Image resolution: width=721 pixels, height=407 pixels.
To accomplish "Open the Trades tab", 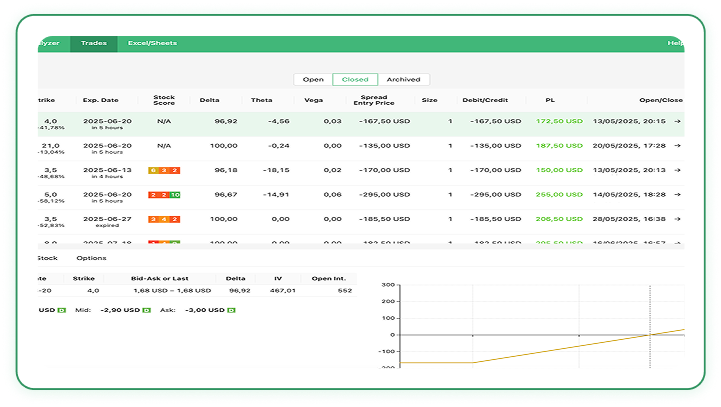I will click(94, 43).
